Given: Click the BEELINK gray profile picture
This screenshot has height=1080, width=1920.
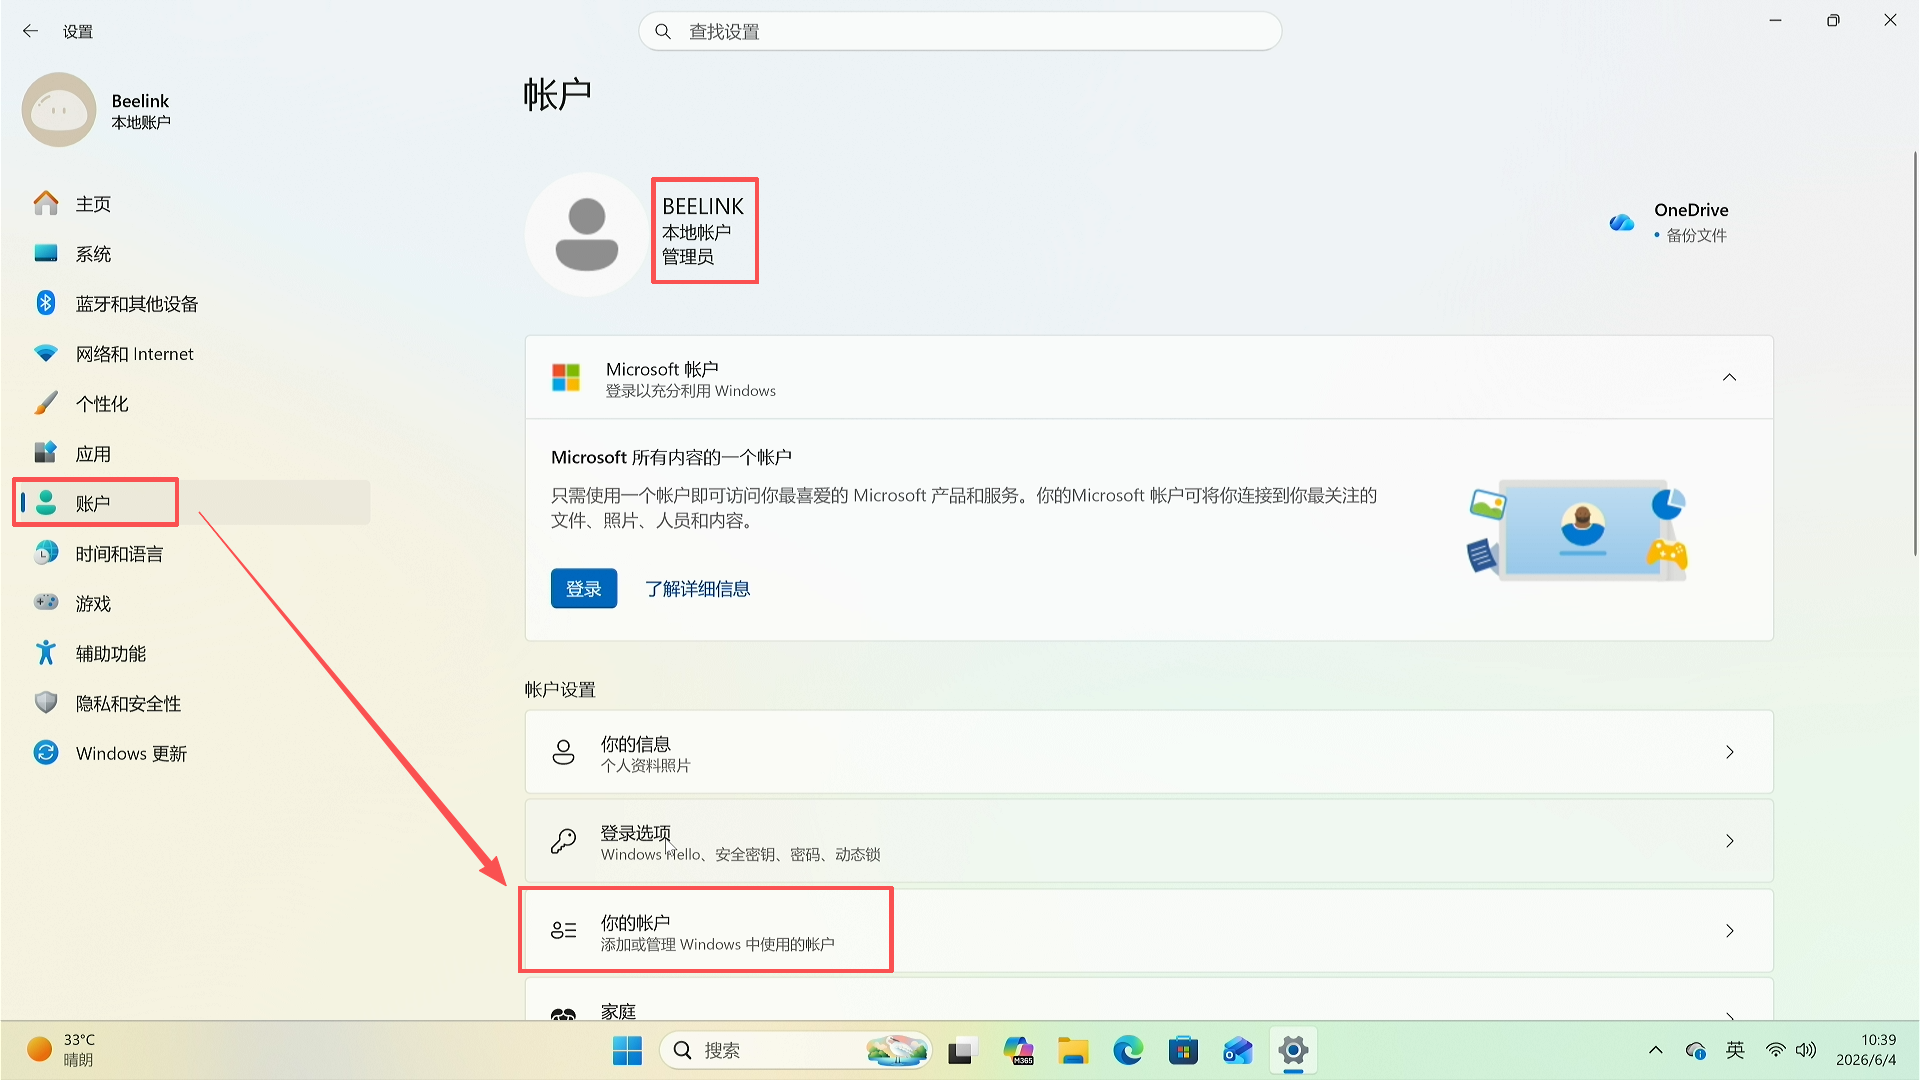Looking at the screenshot, I should (x=587, y=234).
